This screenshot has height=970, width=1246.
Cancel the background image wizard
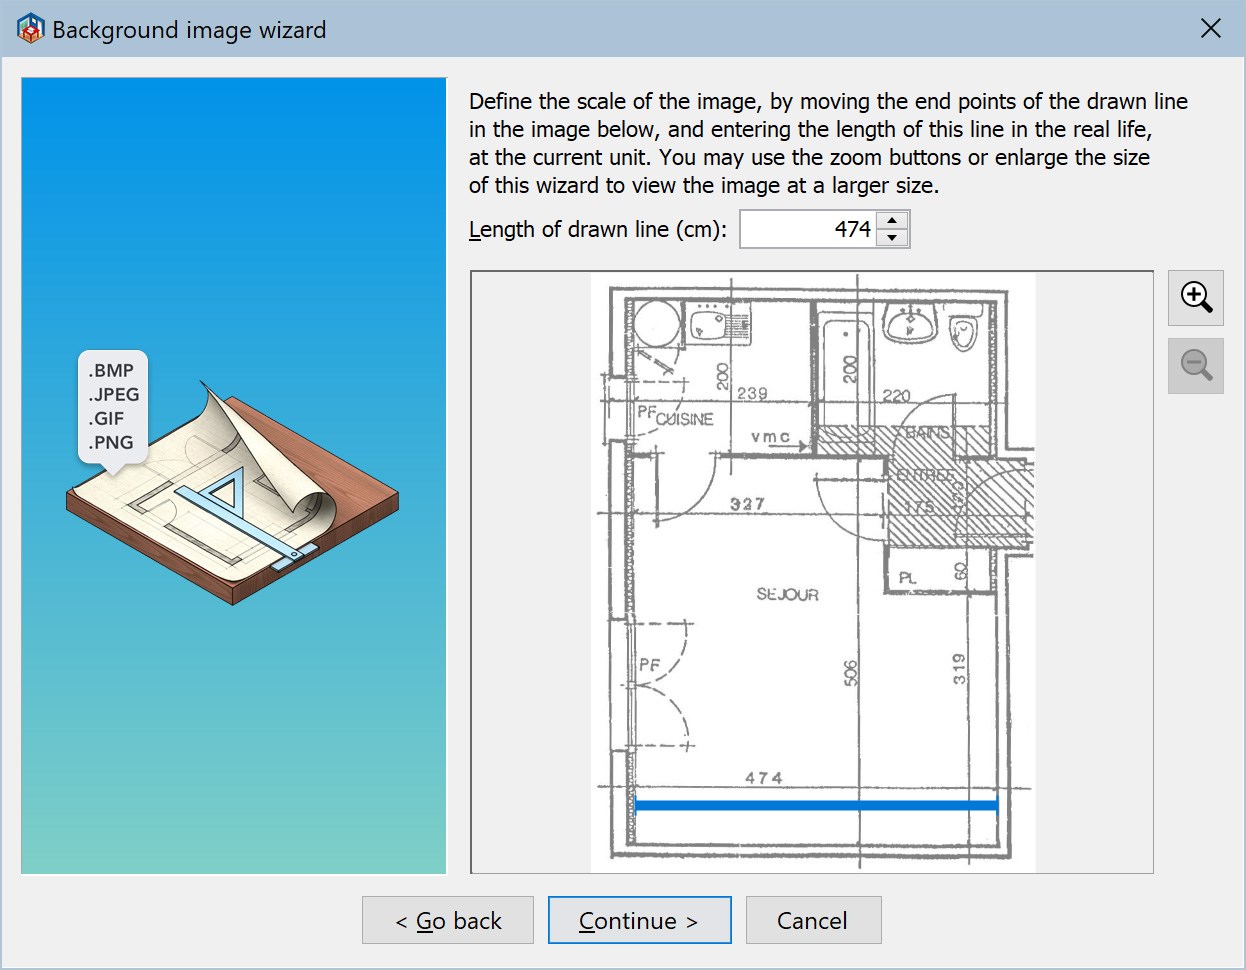(813, 920)
